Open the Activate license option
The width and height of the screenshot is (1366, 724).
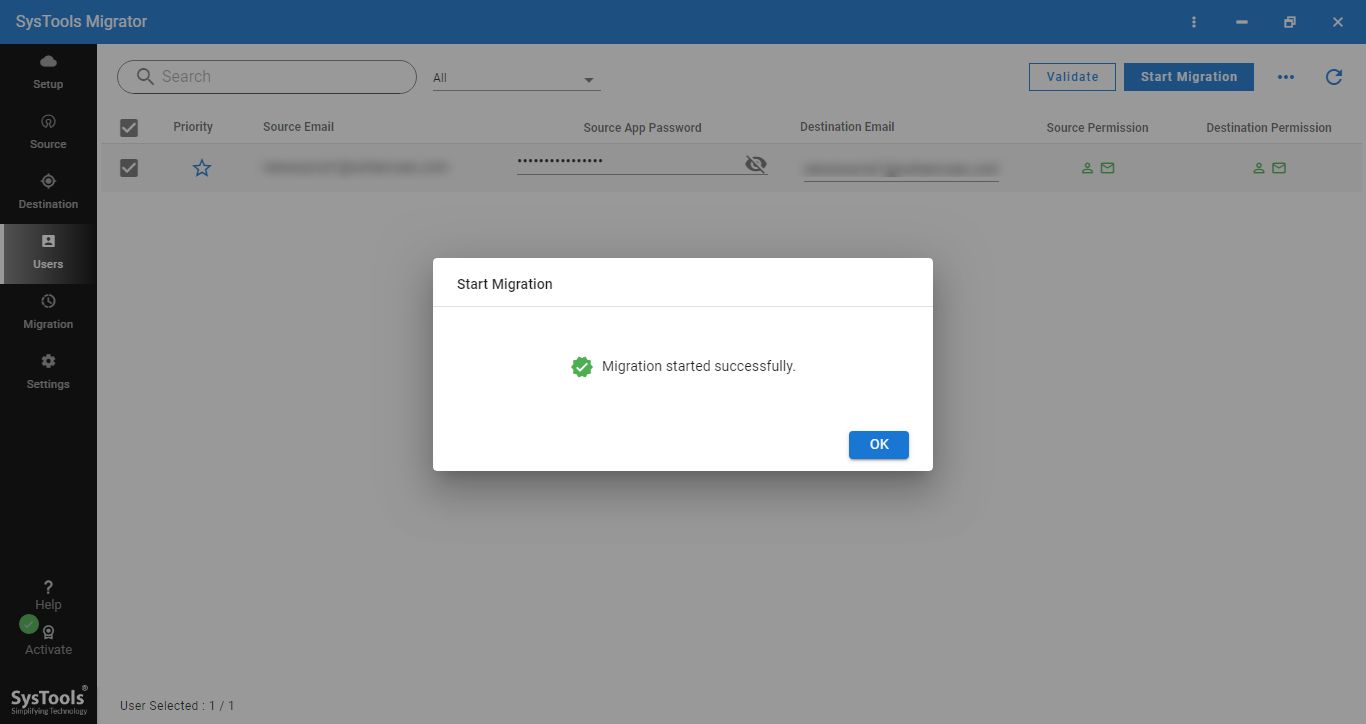[47, 638]
